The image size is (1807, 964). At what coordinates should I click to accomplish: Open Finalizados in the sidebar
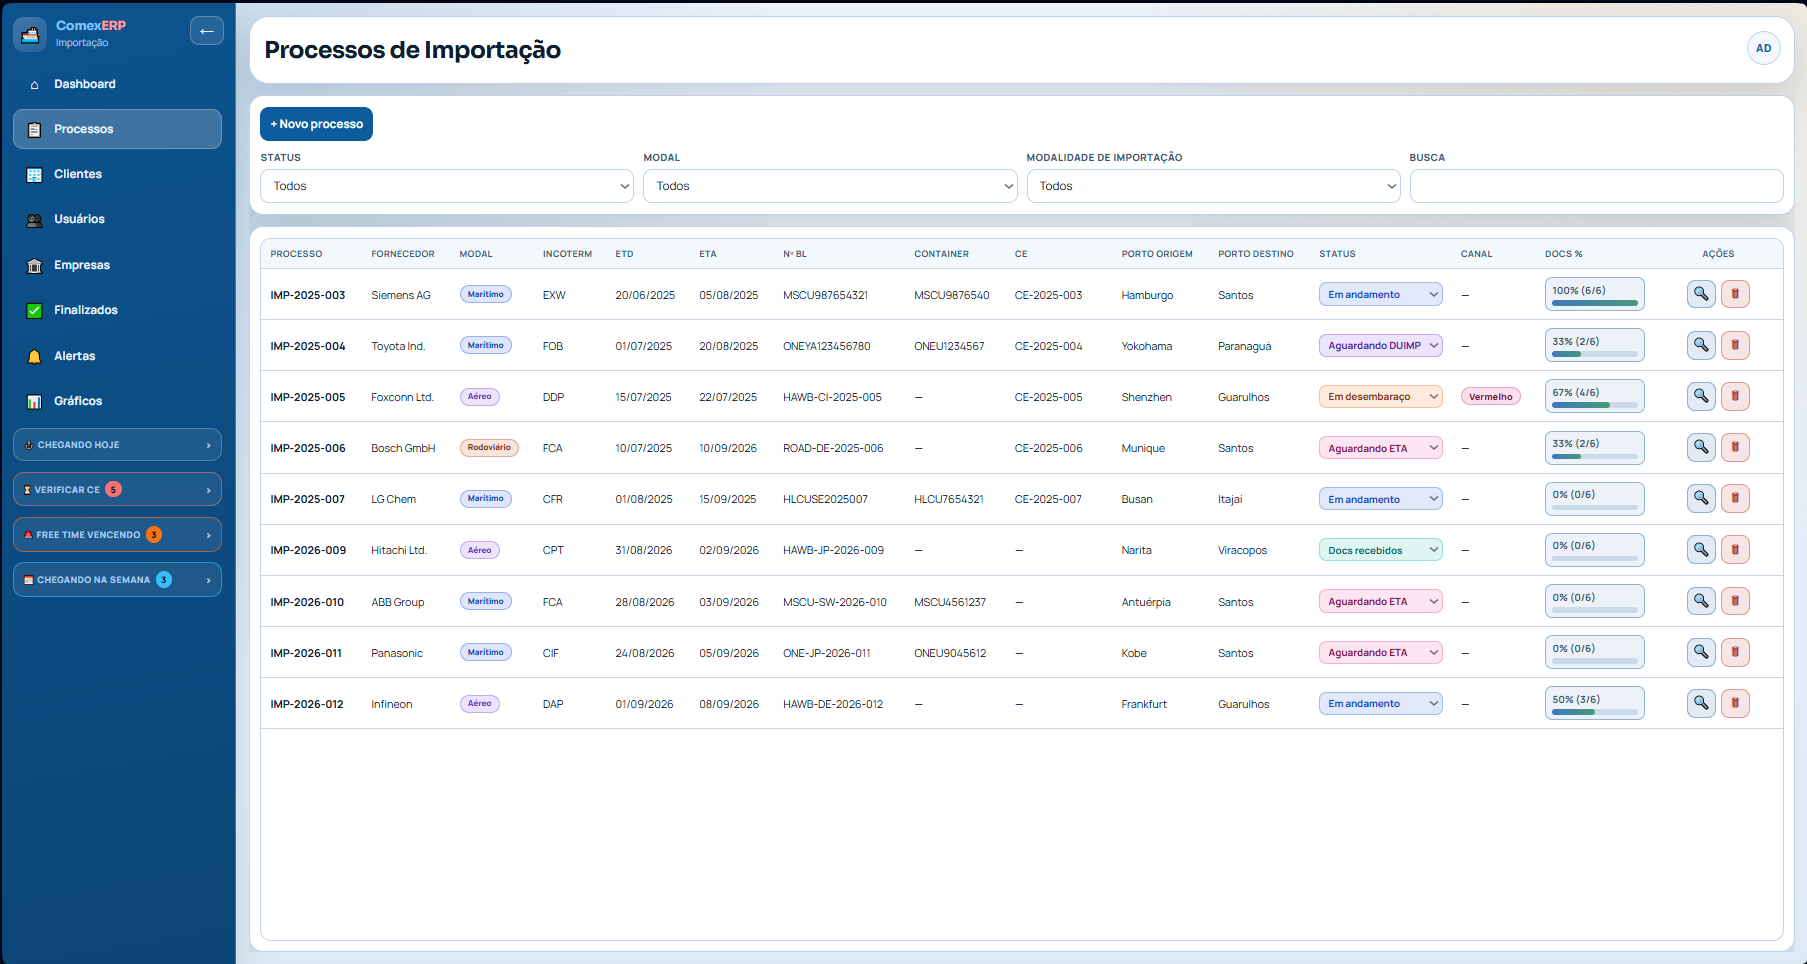pyautogui.click(x=117, y=310)
